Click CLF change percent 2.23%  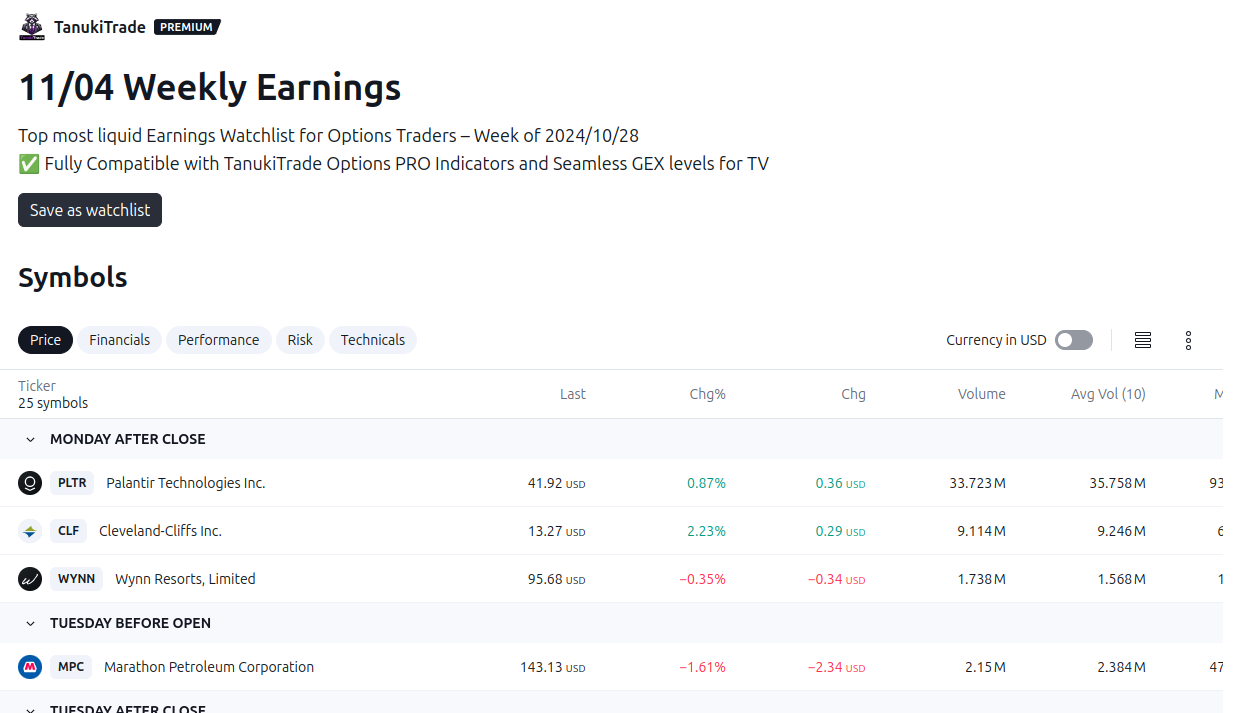pyautogui.click(x=706, y=531)
